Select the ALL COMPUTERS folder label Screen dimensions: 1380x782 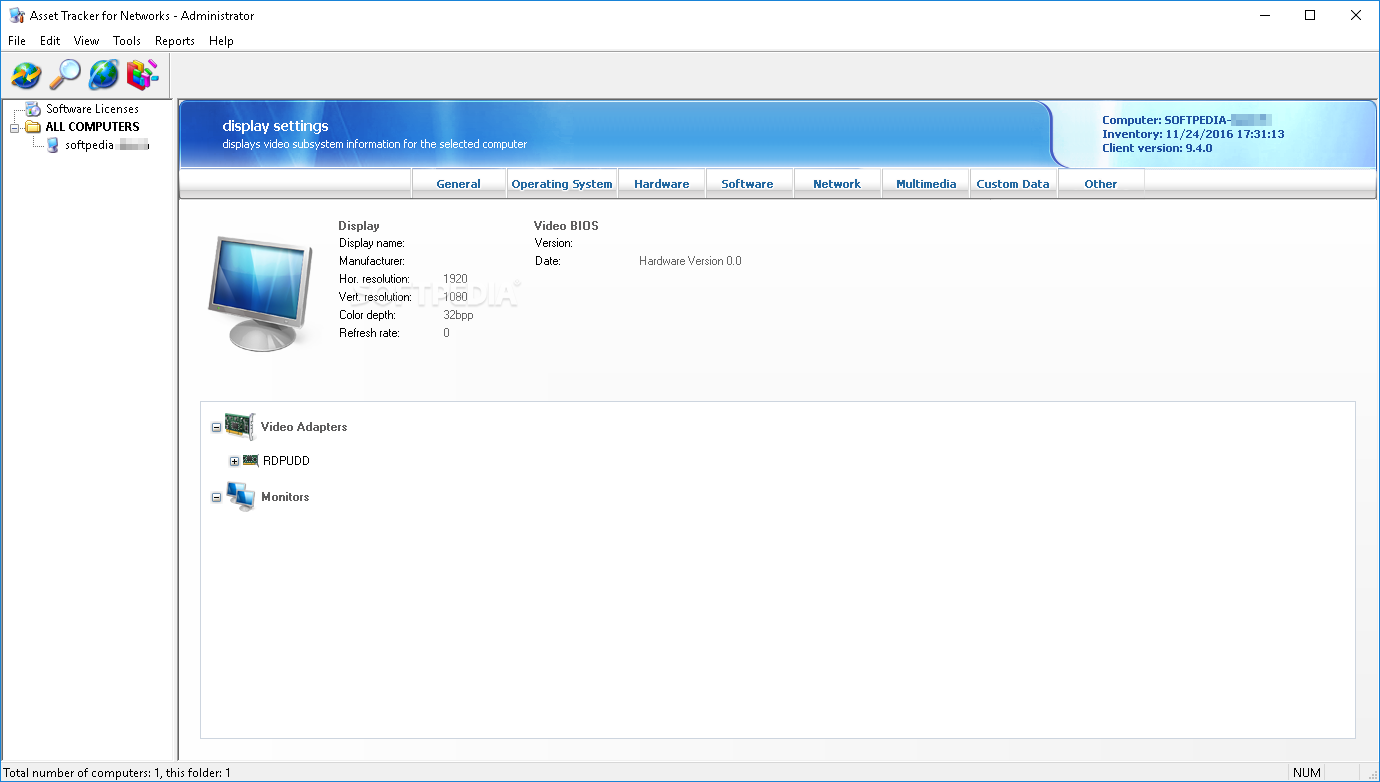coord(92,127)
